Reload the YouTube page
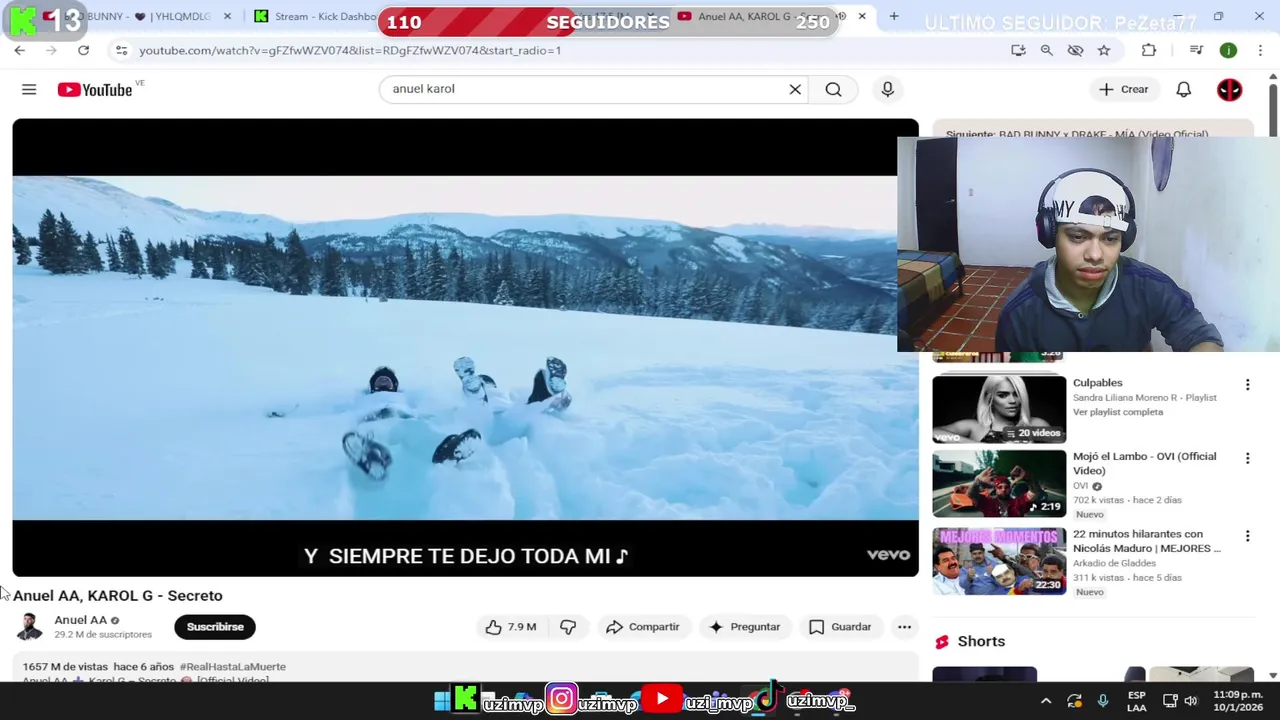Viewport: 1280px width, 720px height. coord(83,50)
